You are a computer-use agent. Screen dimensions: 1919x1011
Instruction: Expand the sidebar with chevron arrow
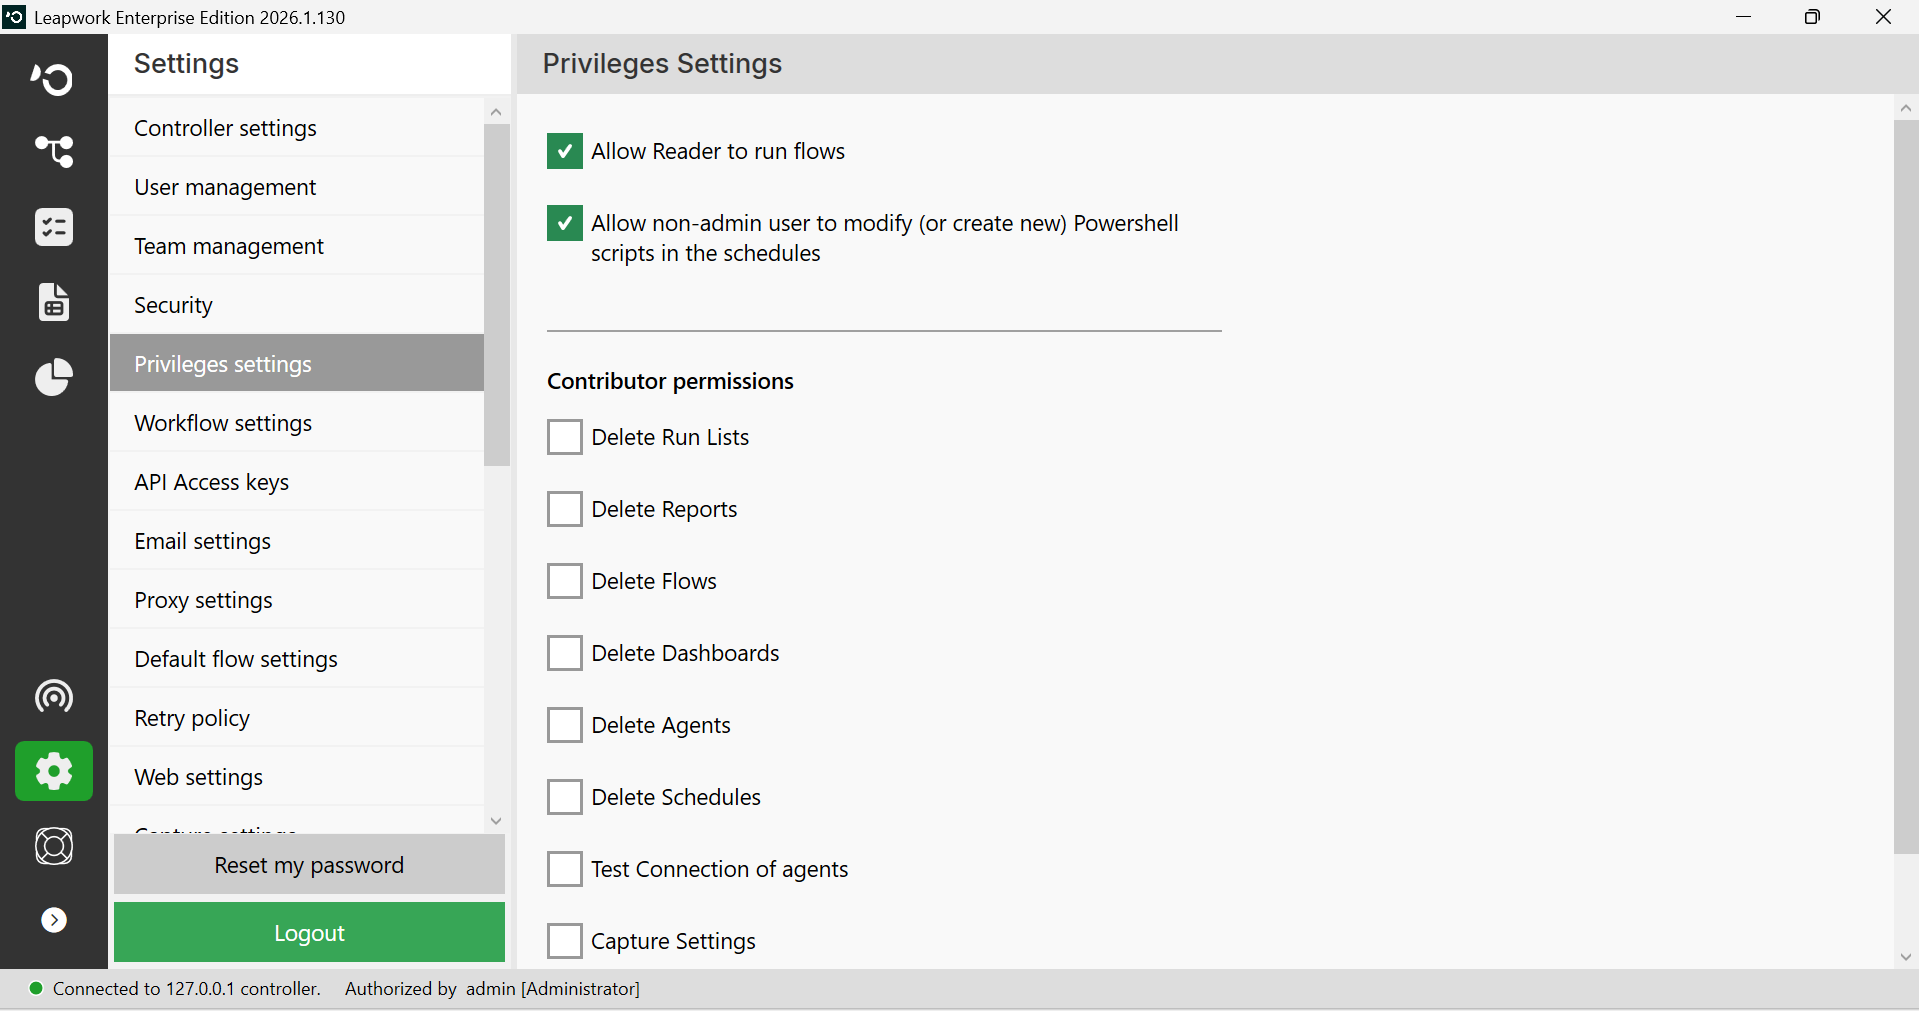[54, 920]
